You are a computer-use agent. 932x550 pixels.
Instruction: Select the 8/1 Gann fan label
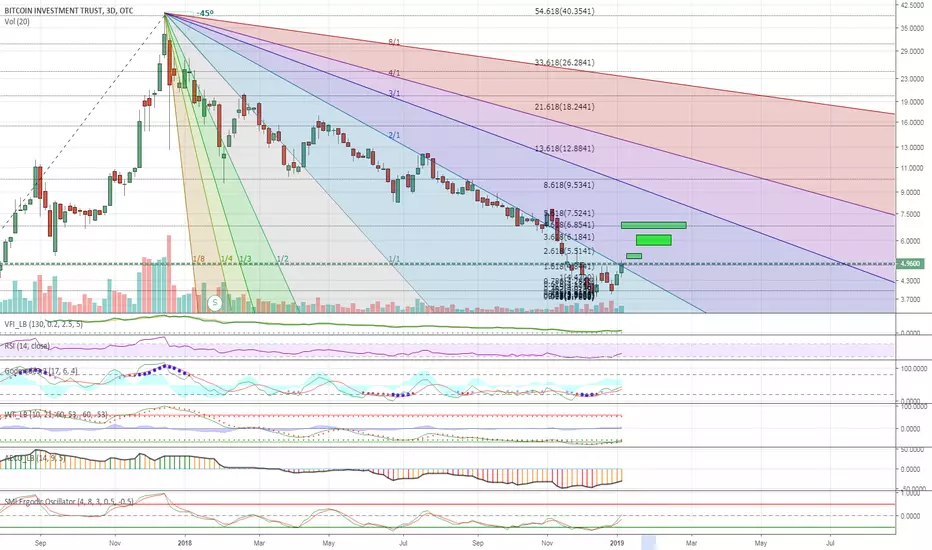(394, 43)
